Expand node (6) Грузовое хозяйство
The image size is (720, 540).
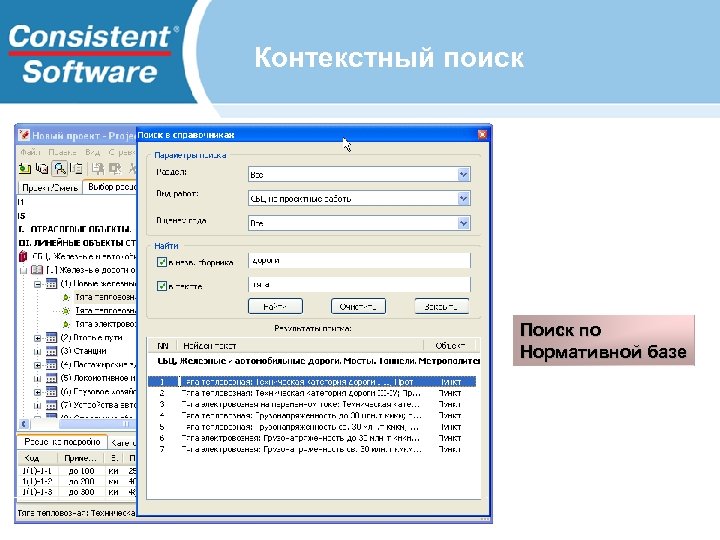[38, 392]
